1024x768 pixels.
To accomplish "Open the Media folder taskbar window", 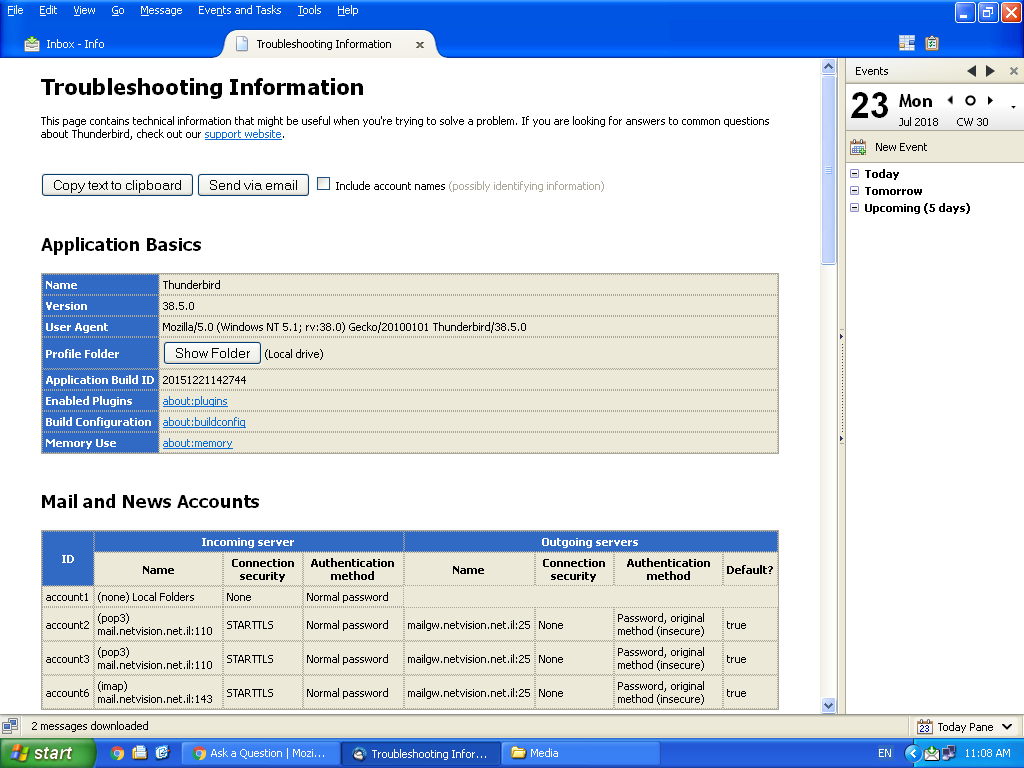I will tap(581, 753).
